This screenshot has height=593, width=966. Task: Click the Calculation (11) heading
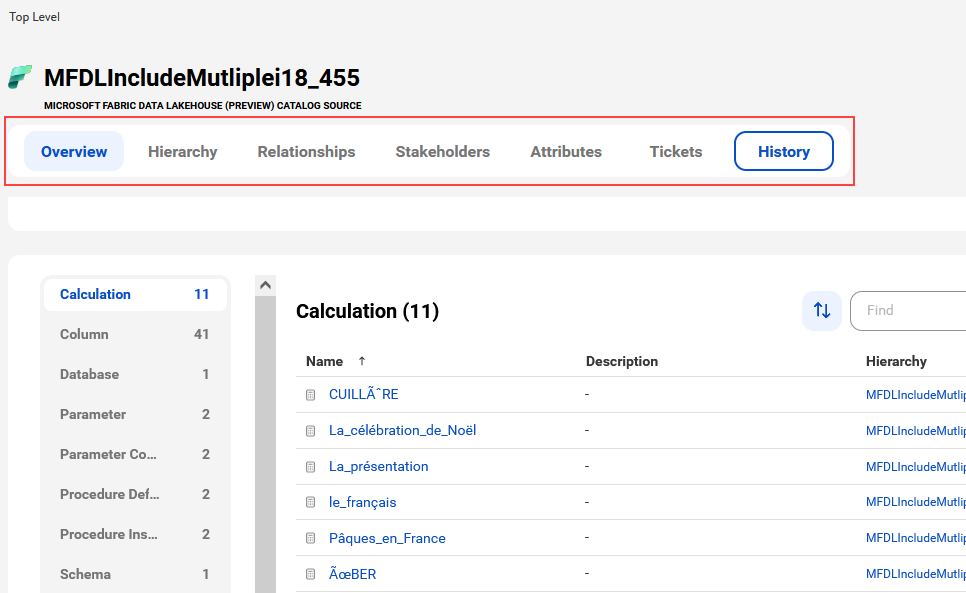click(x=367, y=311)
